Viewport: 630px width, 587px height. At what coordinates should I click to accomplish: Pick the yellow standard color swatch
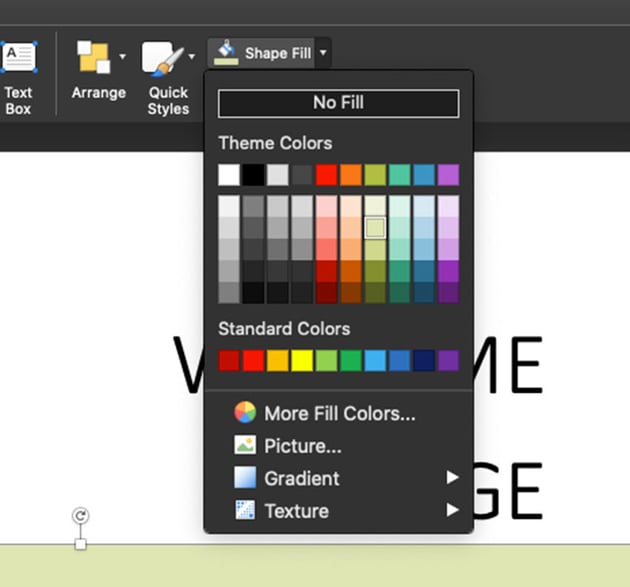[302, 360]
